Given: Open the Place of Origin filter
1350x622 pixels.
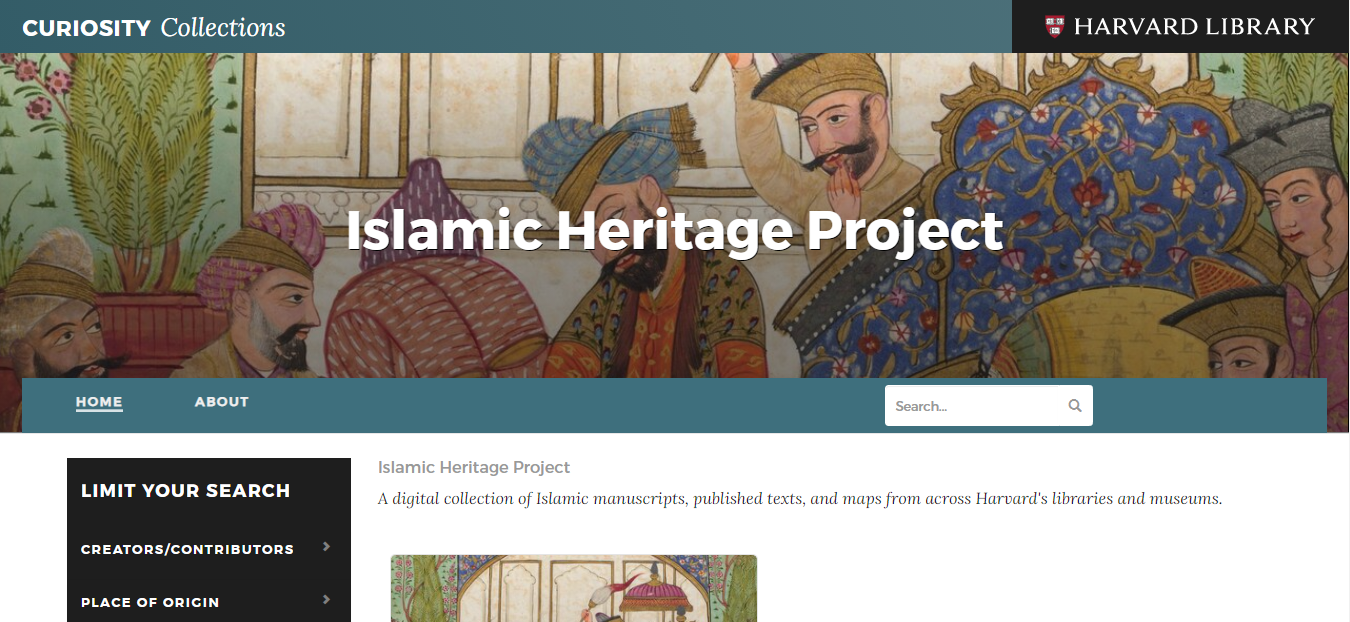Looking at the screenshot, I should tap(150, 602).
